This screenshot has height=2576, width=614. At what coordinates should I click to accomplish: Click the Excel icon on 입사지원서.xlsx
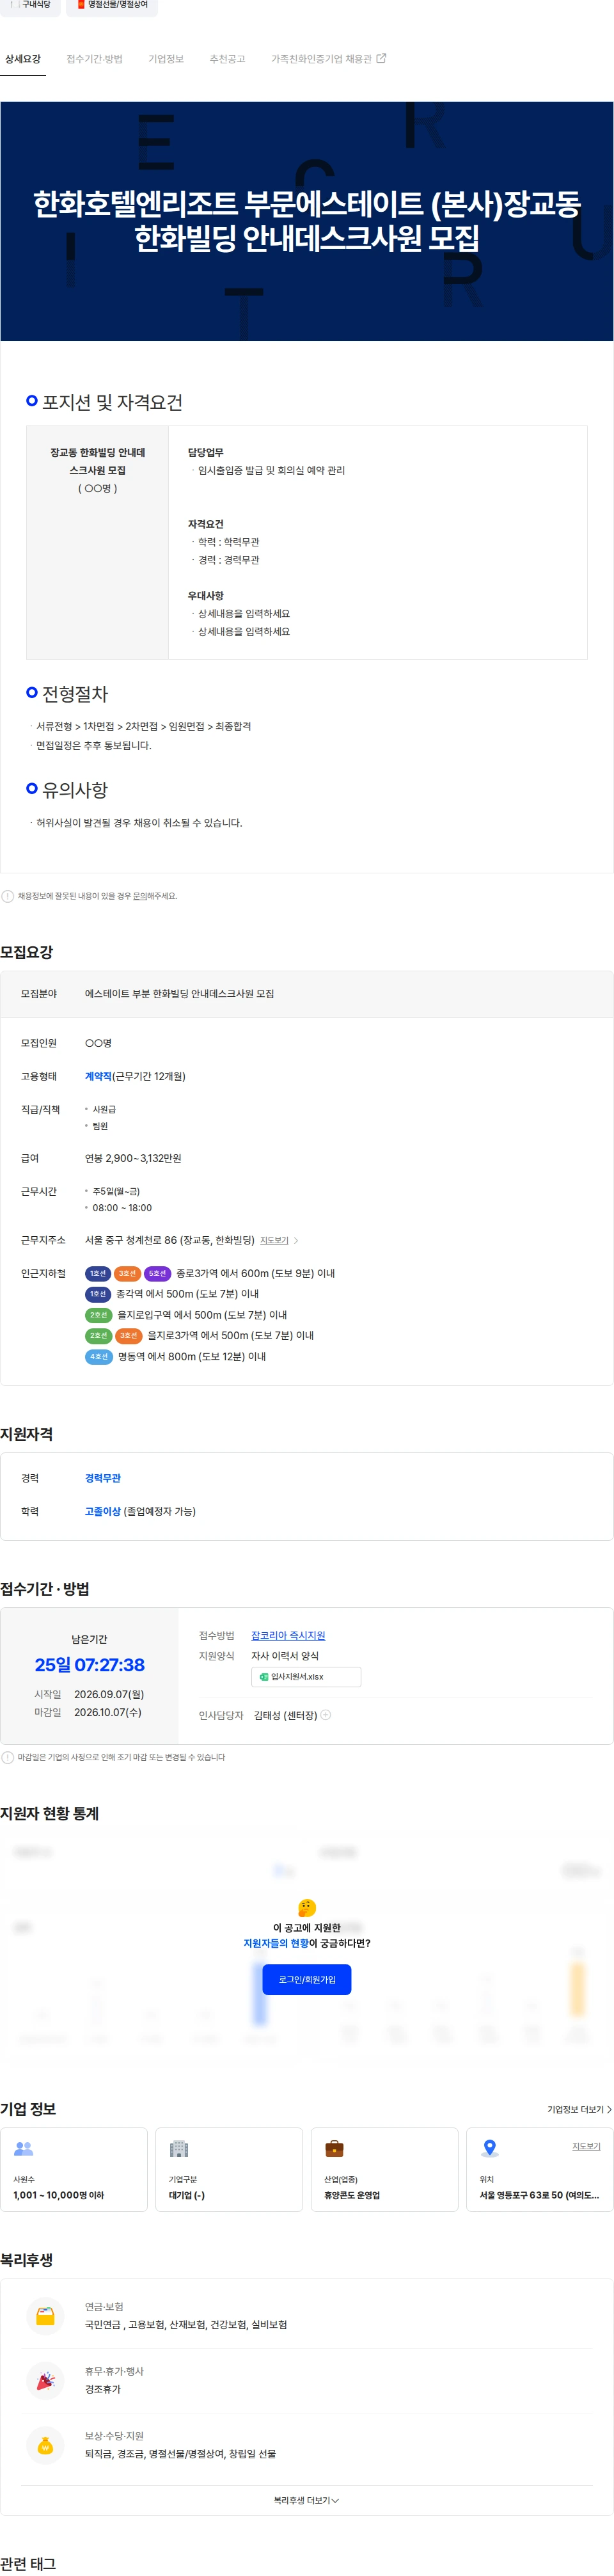pos(264,1677)
